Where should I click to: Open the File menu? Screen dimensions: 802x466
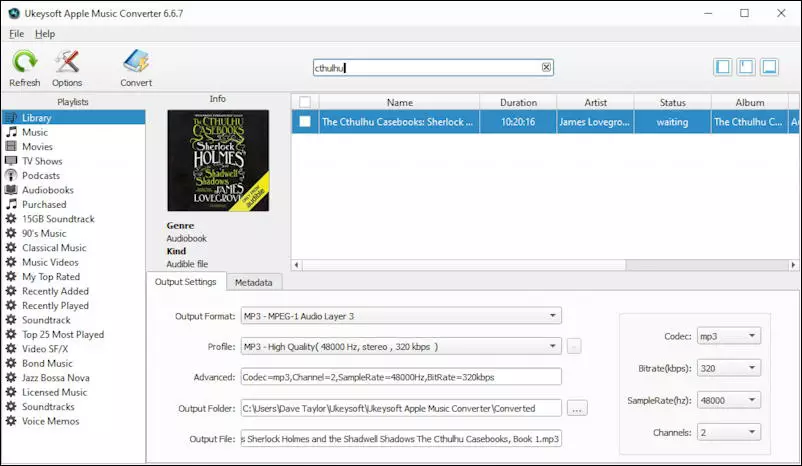tap(15, 34)
